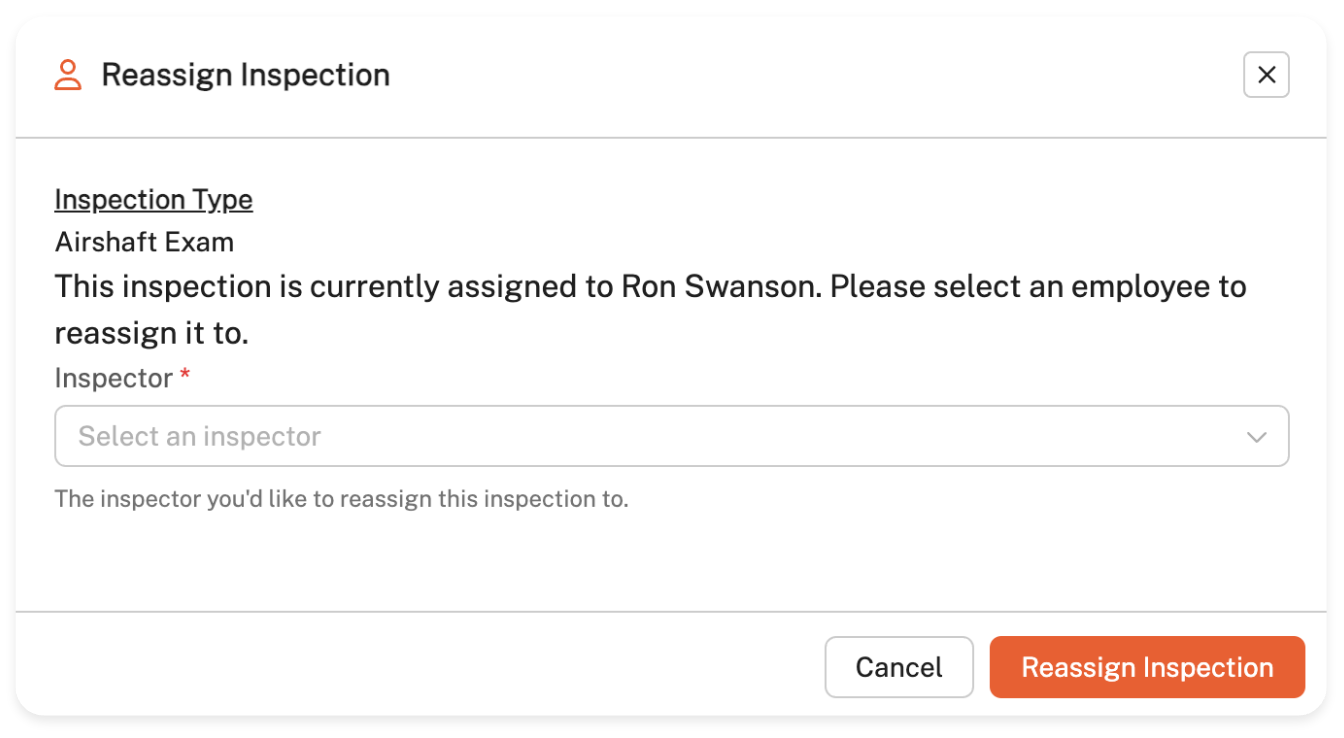Click the name Ron Swanson in message

click(718, 287)
